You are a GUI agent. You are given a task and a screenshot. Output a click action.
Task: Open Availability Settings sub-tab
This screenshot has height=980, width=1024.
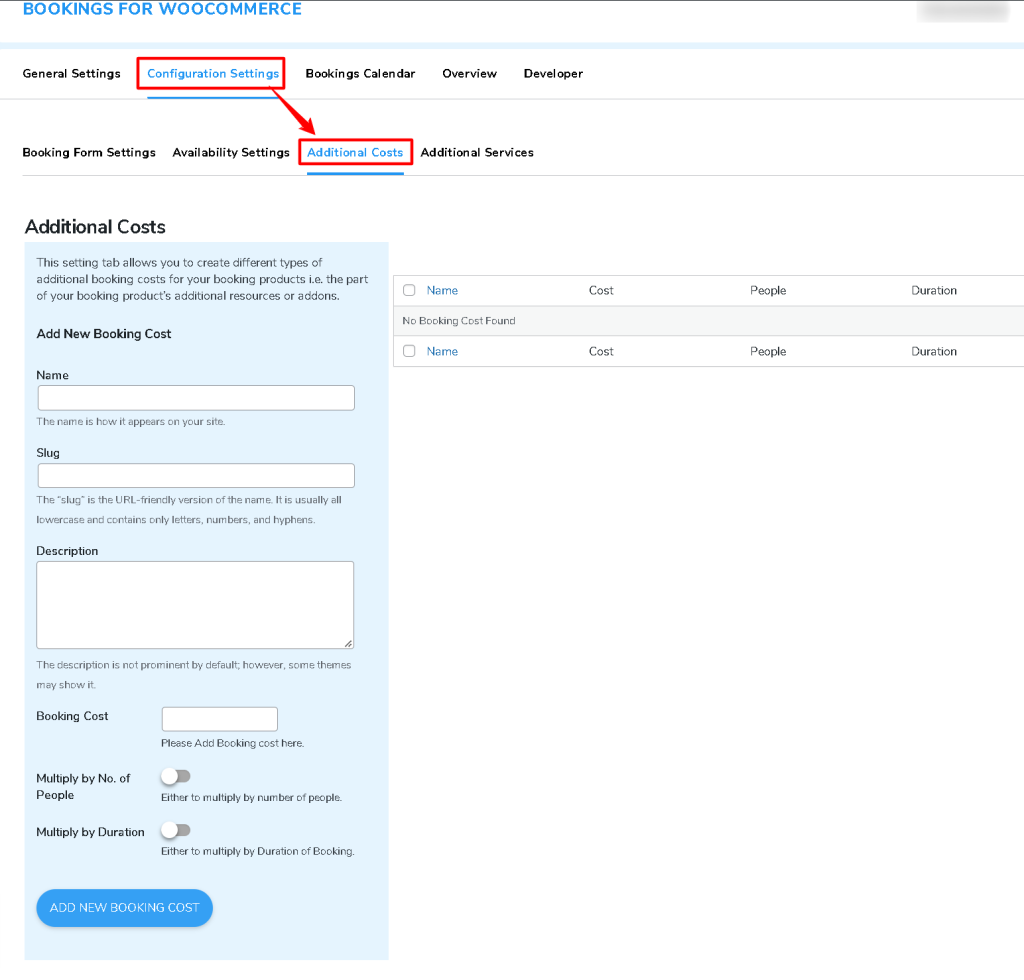tap(231, 152)
